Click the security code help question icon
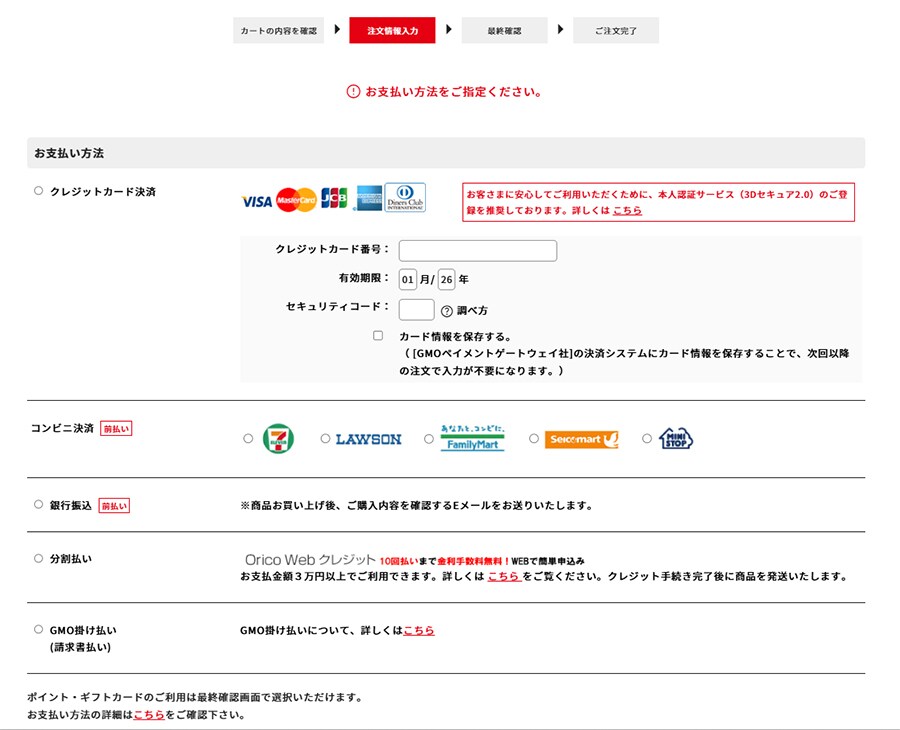The image size is (900, 730). 447,311
